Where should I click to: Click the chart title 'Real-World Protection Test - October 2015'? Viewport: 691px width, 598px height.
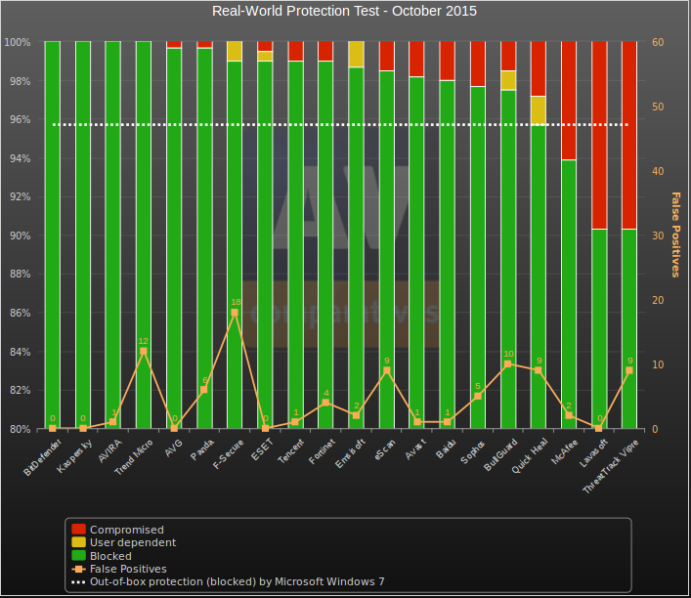(x=344, y=11)
